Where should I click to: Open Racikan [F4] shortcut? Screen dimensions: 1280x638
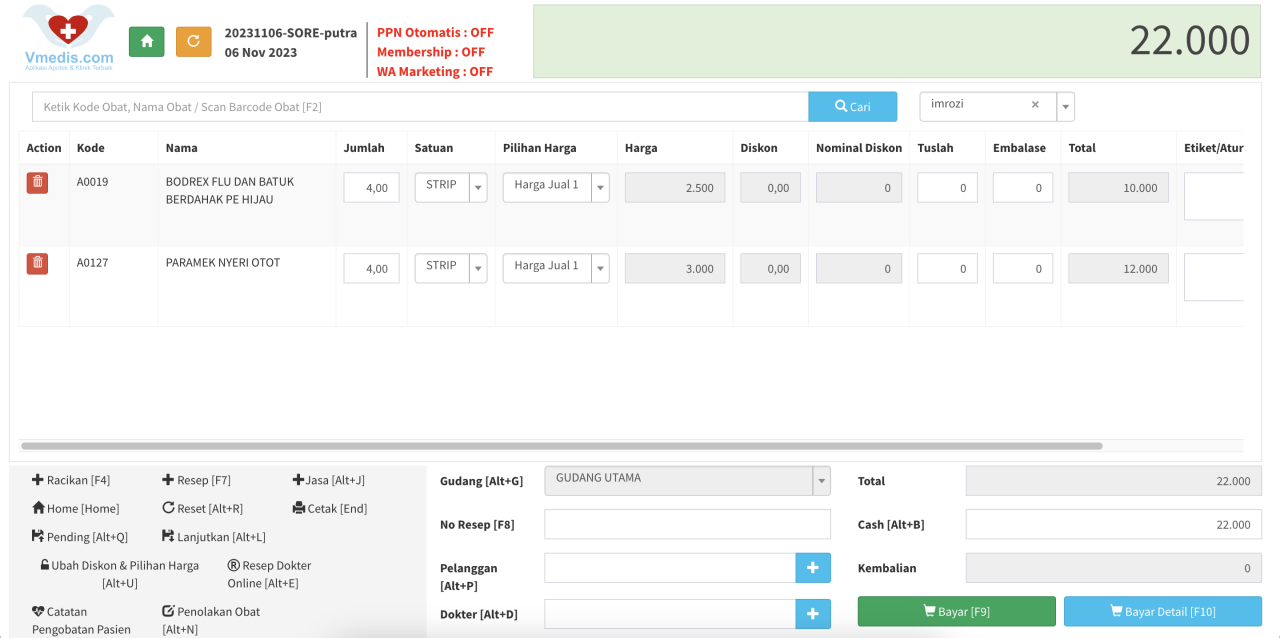(71, 480)
